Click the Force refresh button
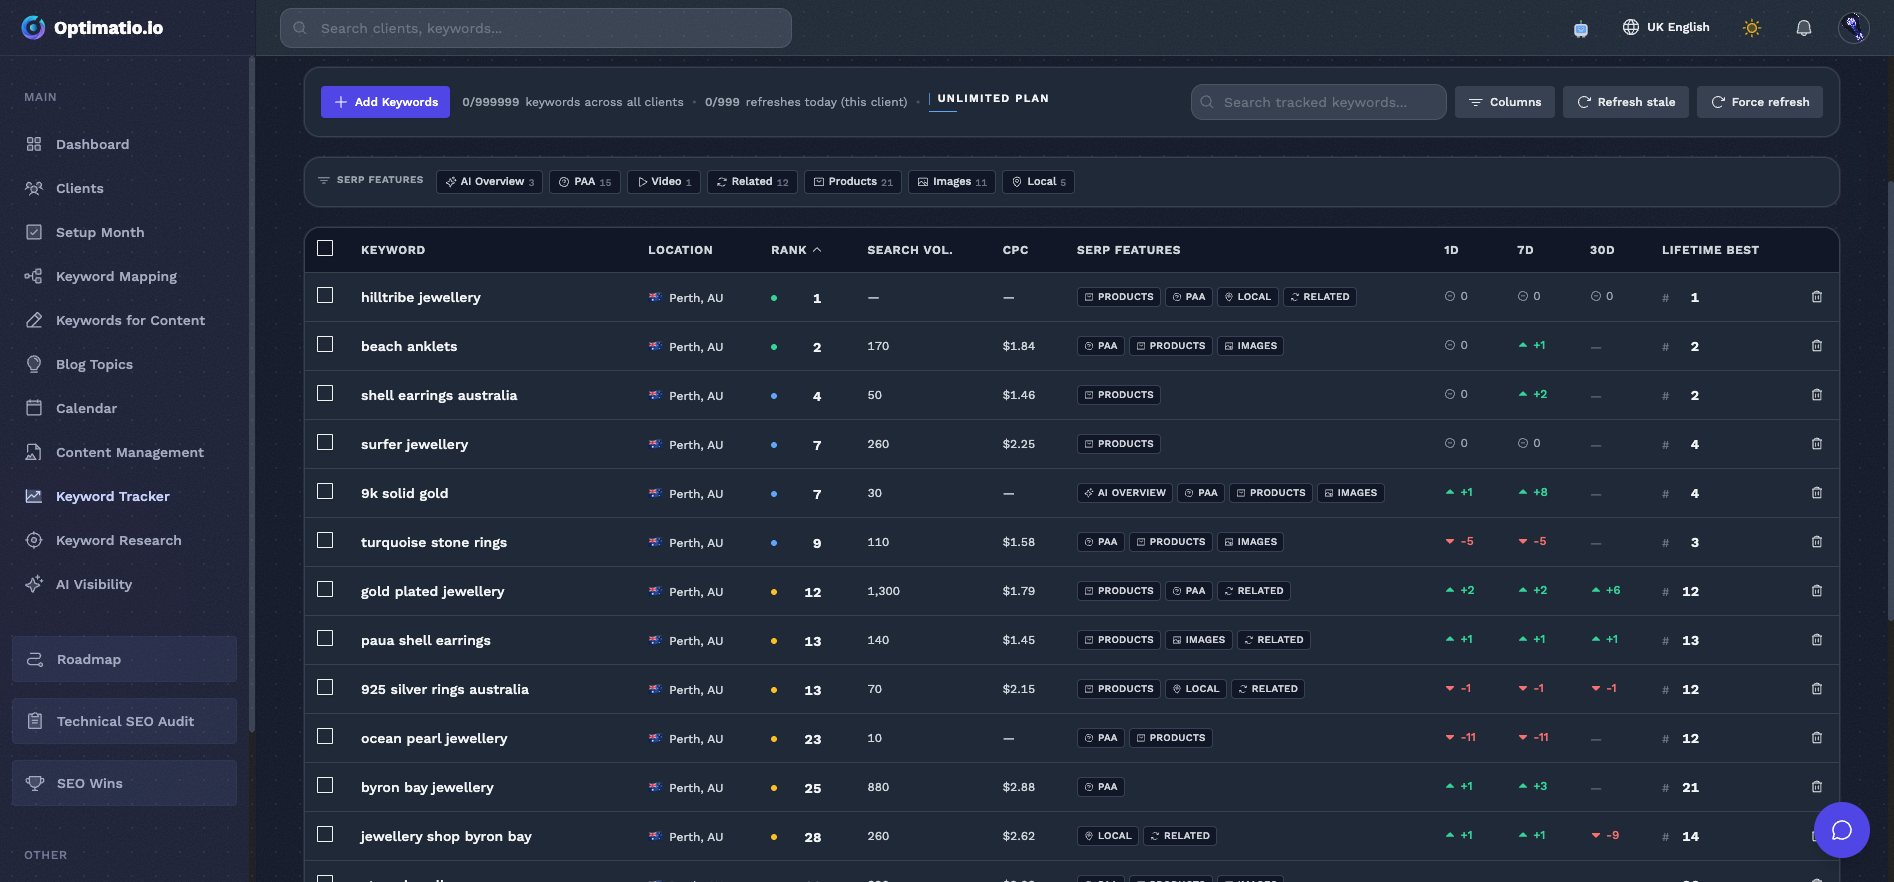The width and height of the screenshot is (1894, 882). click(x=1759, y=102)
